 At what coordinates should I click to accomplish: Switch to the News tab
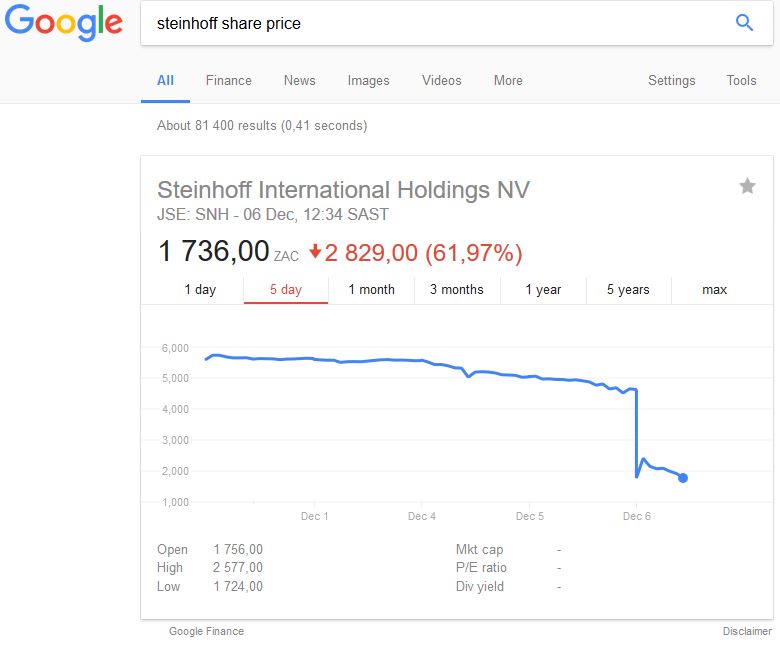point(299,80)
